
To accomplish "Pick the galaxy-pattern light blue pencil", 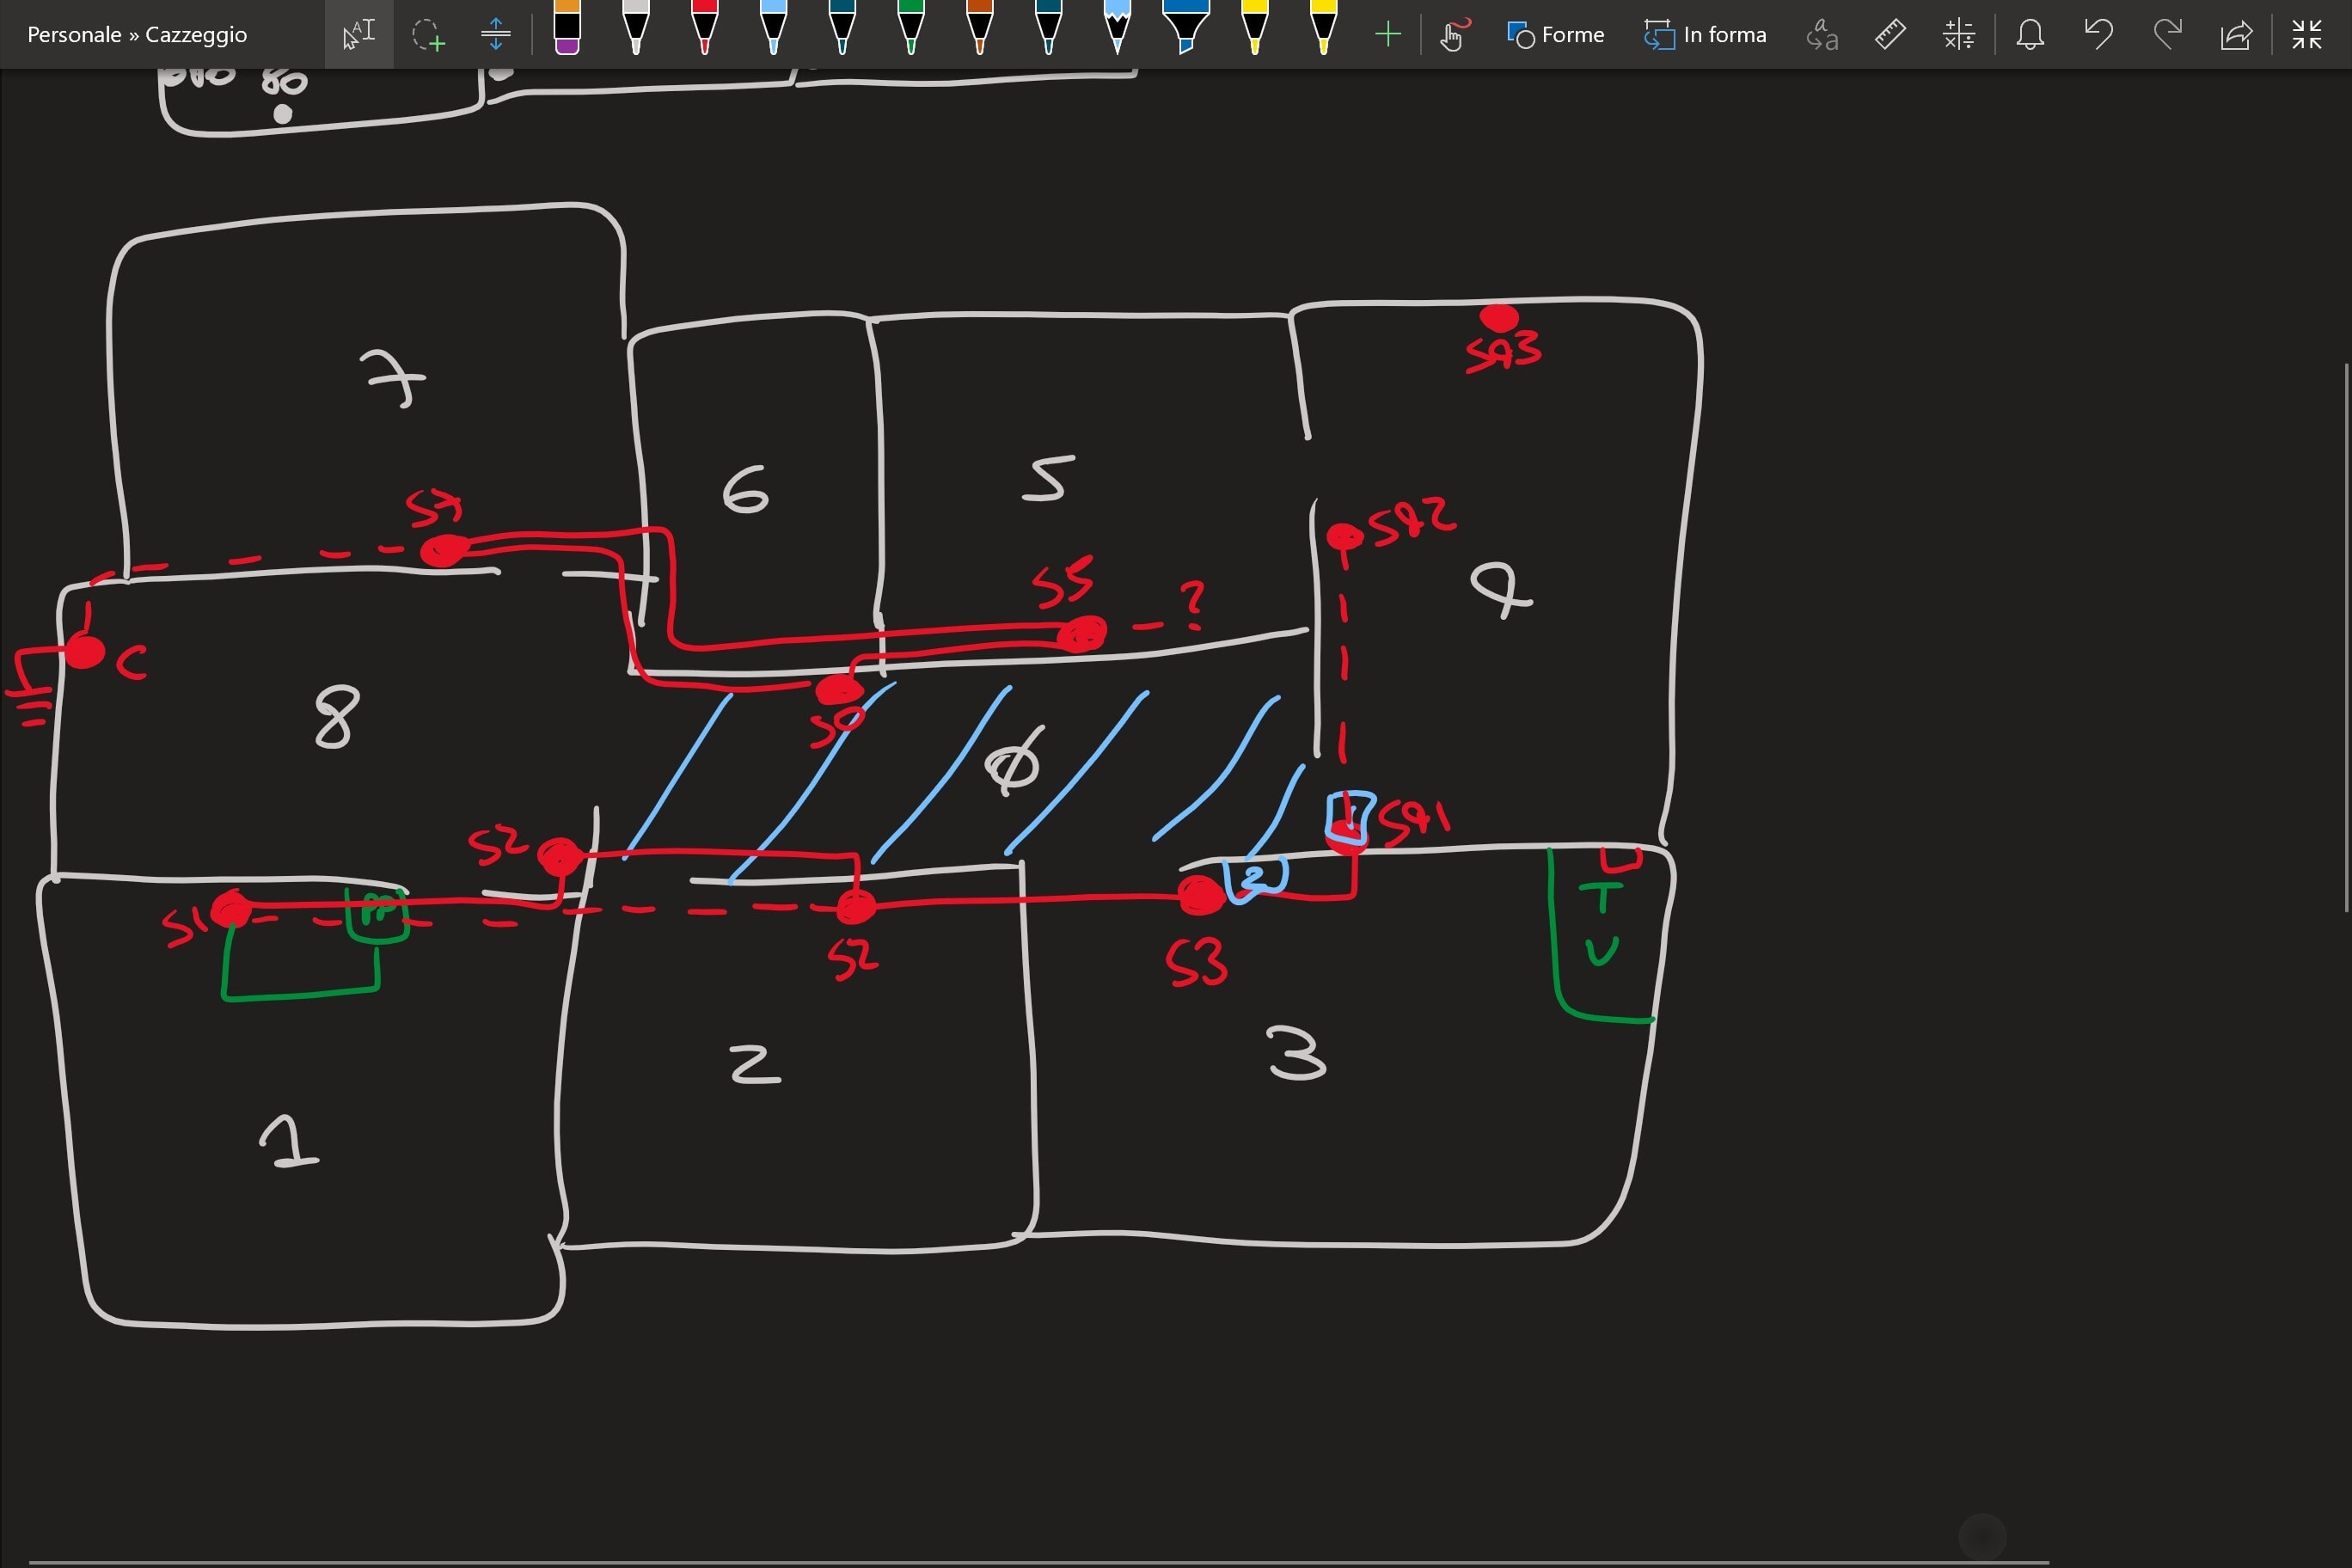I will pyautogui.click(x=1117, y=30).
